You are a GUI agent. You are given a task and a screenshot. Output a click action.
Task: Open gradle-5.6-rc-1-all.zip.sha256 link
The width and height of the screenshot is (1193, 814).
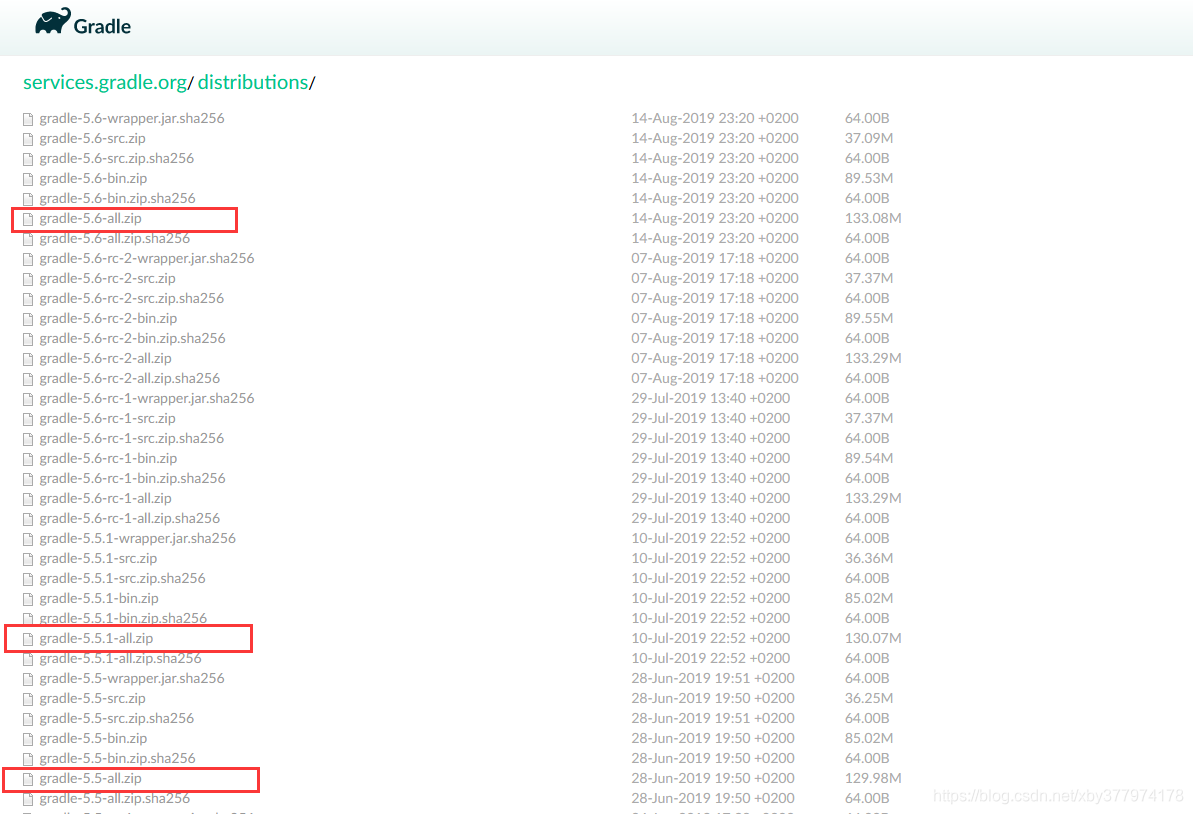coord(129,518)
